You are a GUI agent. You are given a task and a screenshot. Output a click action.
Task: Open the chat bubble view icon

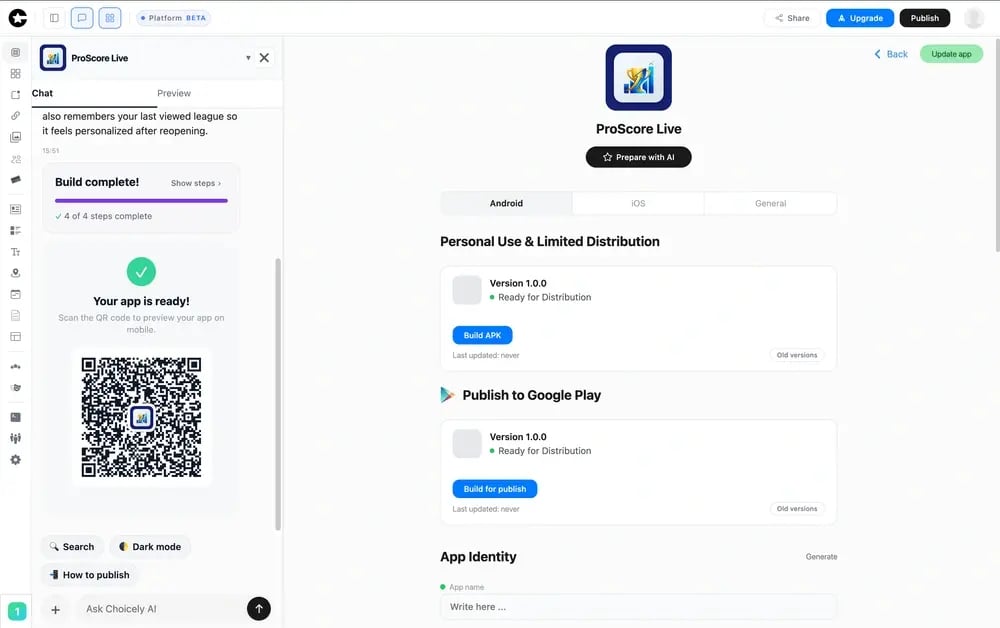click(82, 18)
